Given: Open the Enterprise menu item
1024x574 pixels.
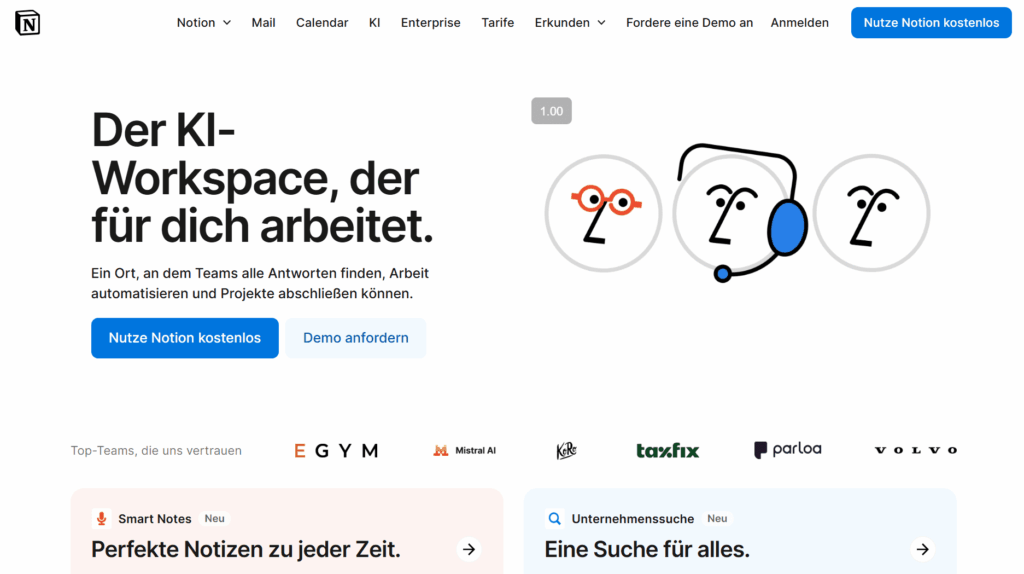Looking at the screenshot, I should pyautogui.click(x=430, y=23).
